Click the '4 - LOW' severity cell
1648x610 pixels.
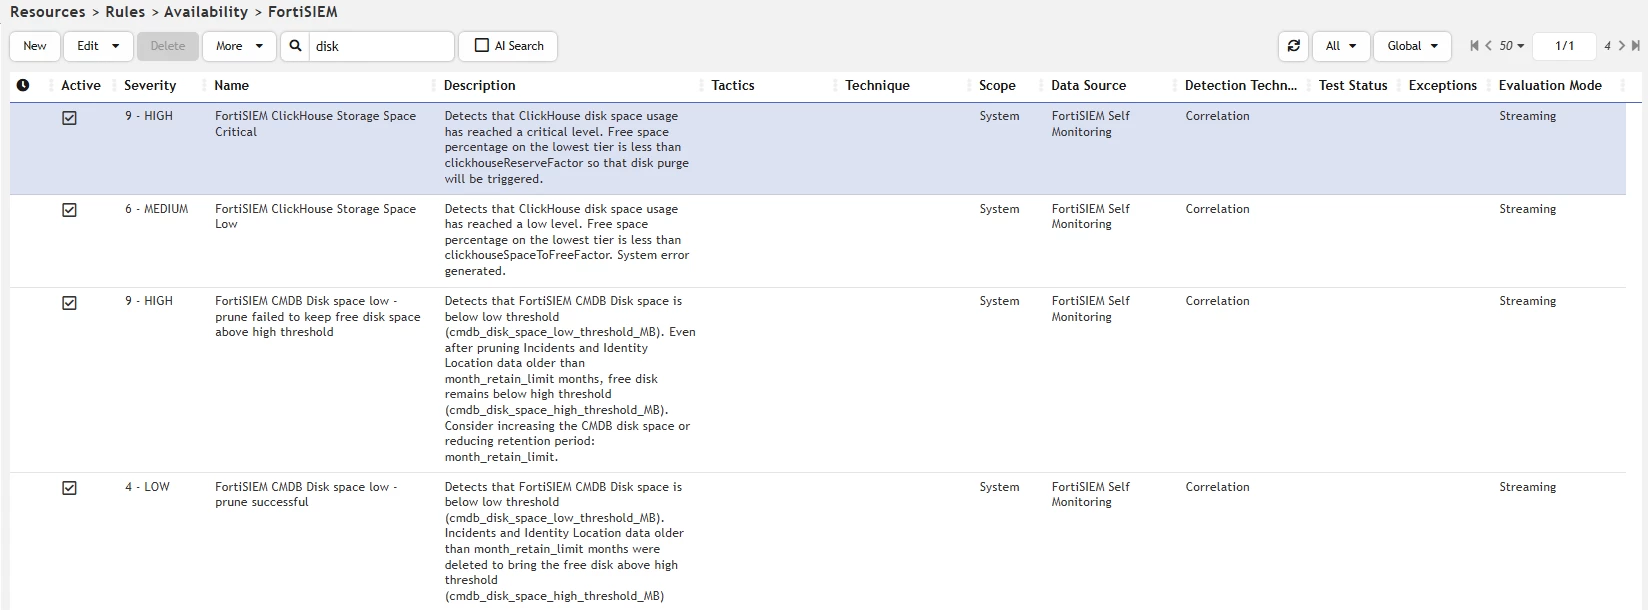point(147,487)
